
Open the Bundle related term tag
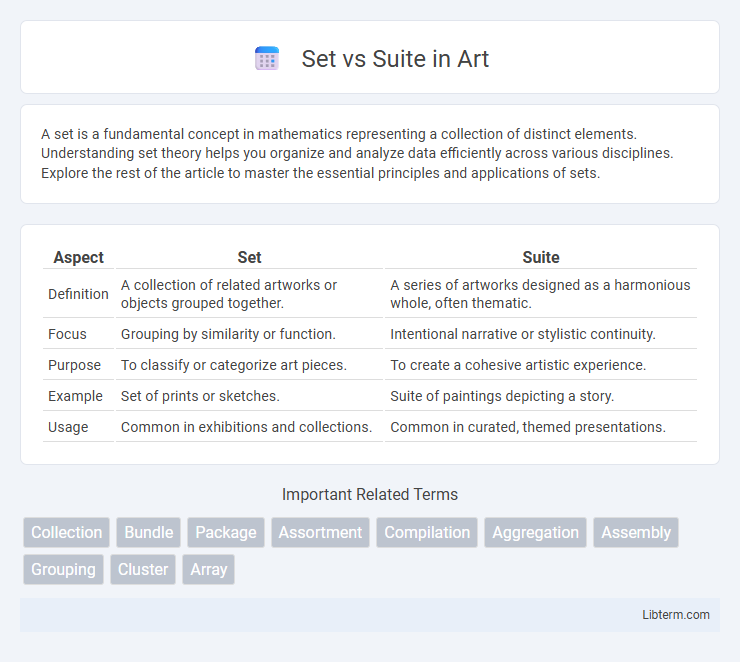point(149,532)
